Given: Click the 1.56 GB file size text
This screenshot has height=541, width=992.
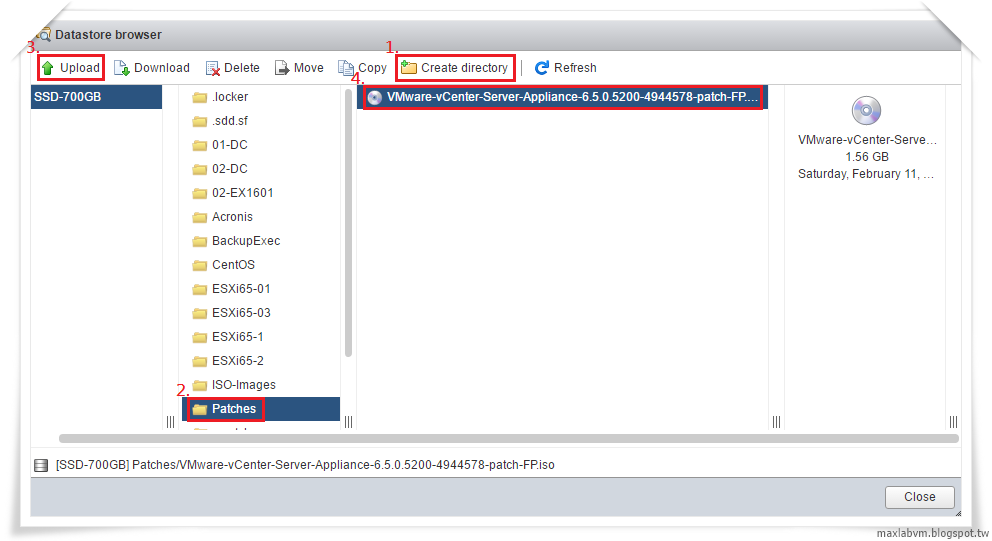Looking at the screenshot, I should [x=867, y=157].
